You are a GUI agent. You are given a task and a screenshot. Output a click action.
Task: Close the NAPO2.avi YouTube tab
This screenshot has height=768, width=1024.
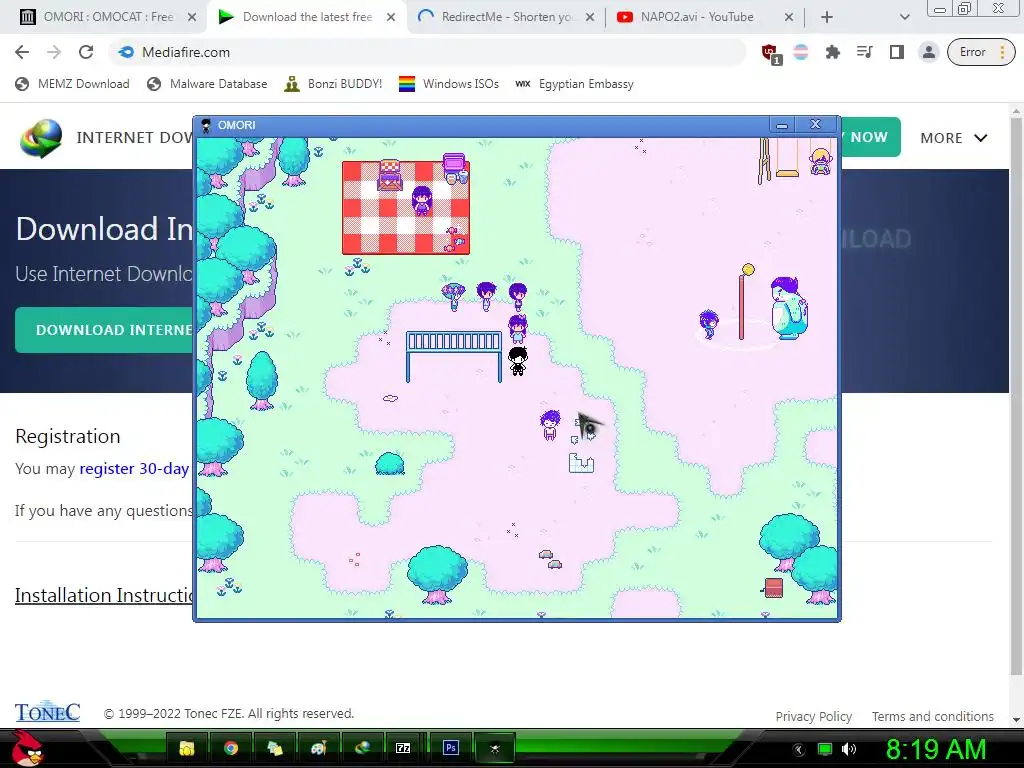click(x=789, y=18)
